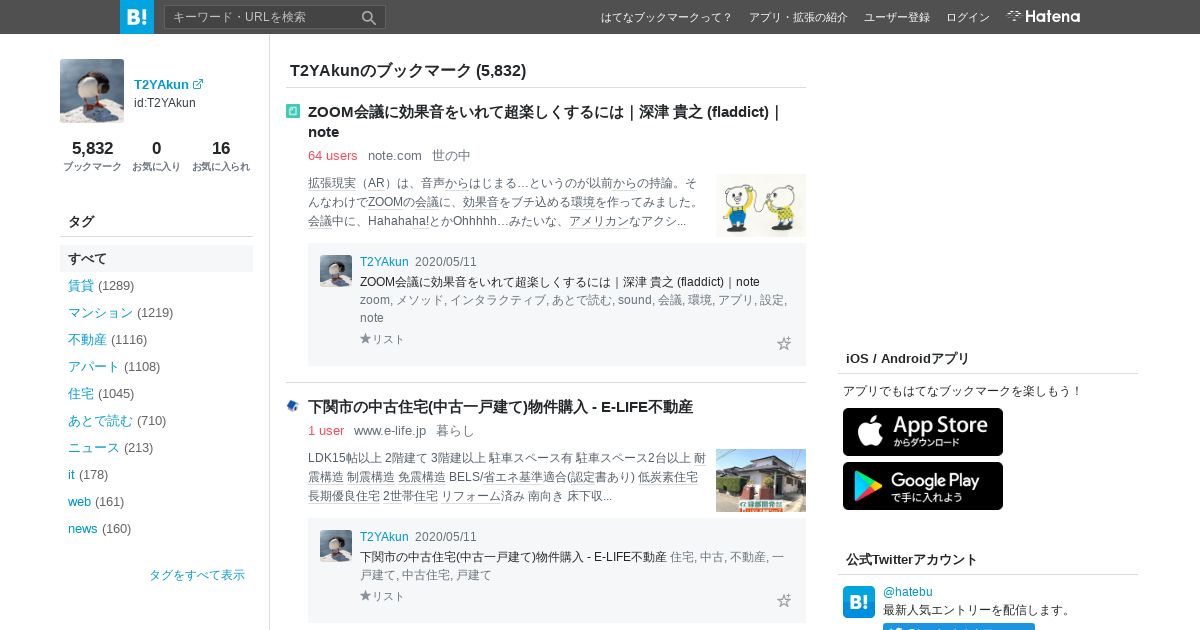Screen dimensions: 1200x630
Task: Click the 戸建て tag in 下関市 comment
Action: [475, 575]
